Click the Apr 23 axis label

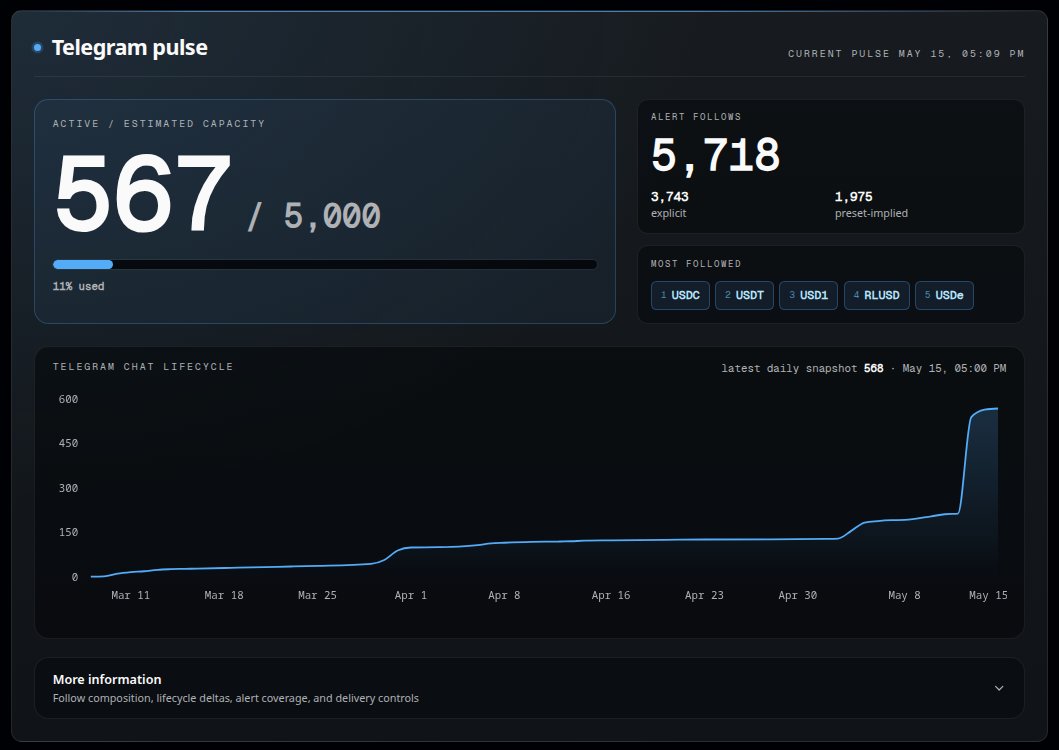pos(704,595)
